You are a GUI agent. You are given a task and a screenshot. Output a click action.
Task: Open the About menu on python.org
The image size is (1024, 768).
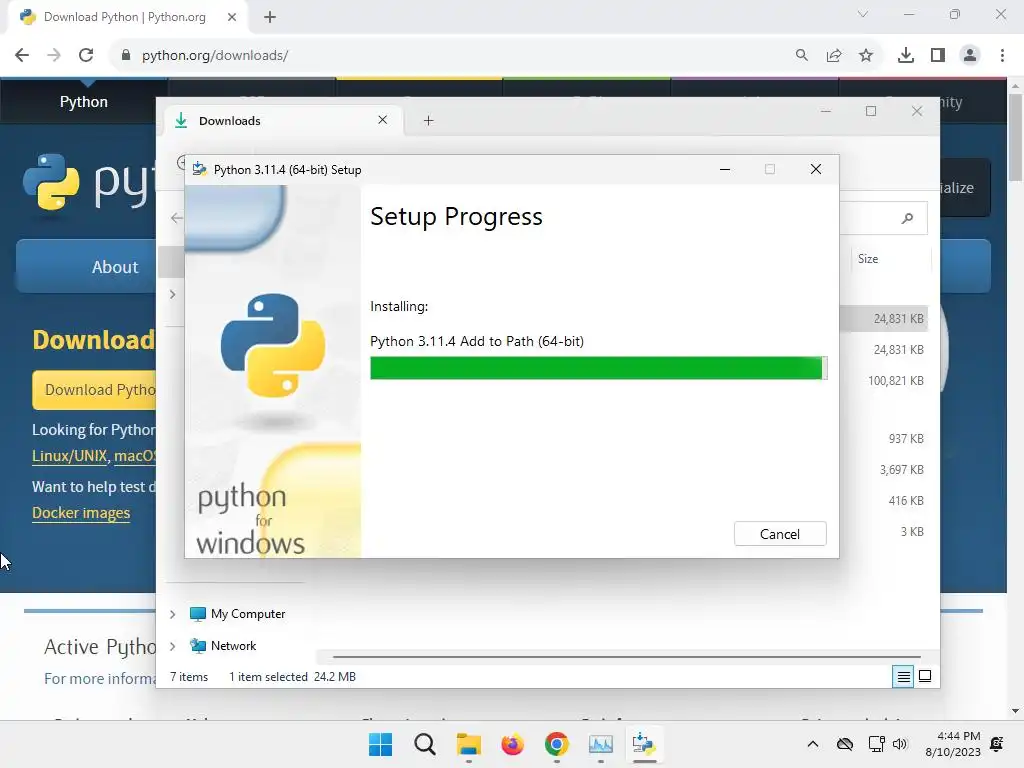click(115, 267)
